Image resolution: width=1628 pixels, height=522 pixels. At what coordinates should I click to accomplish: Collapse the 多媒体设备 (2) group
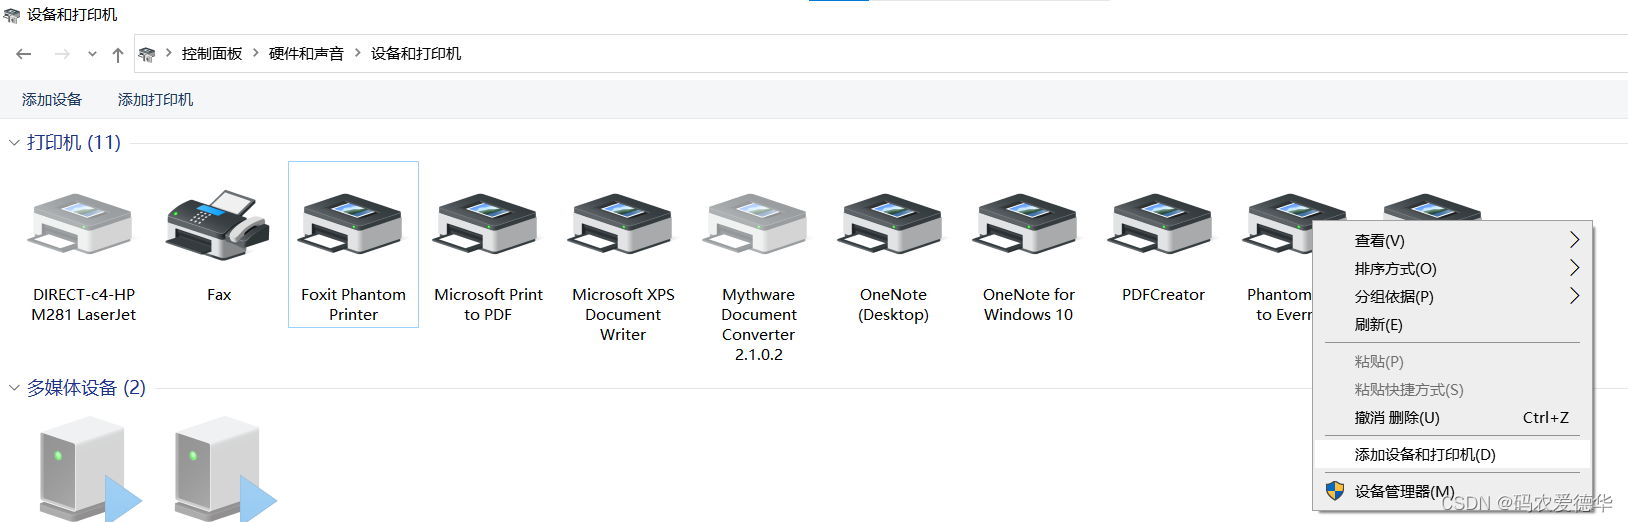[14, 388]
